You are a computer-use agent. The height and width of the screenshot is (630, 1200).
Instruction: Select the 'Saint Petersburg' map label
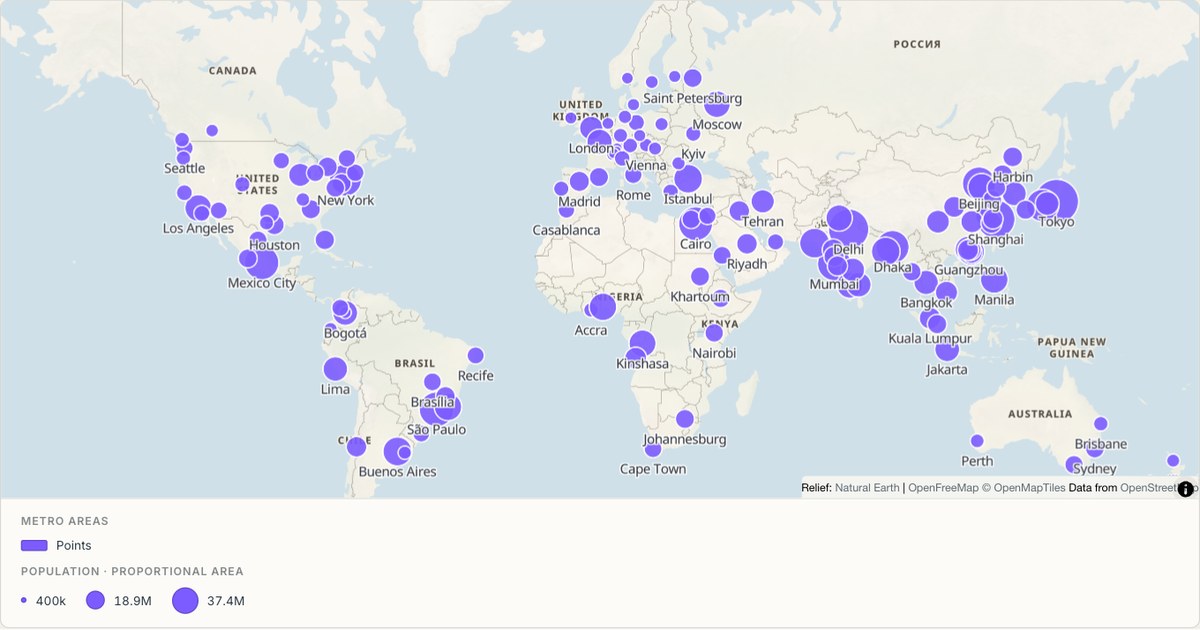pos(693,98)
